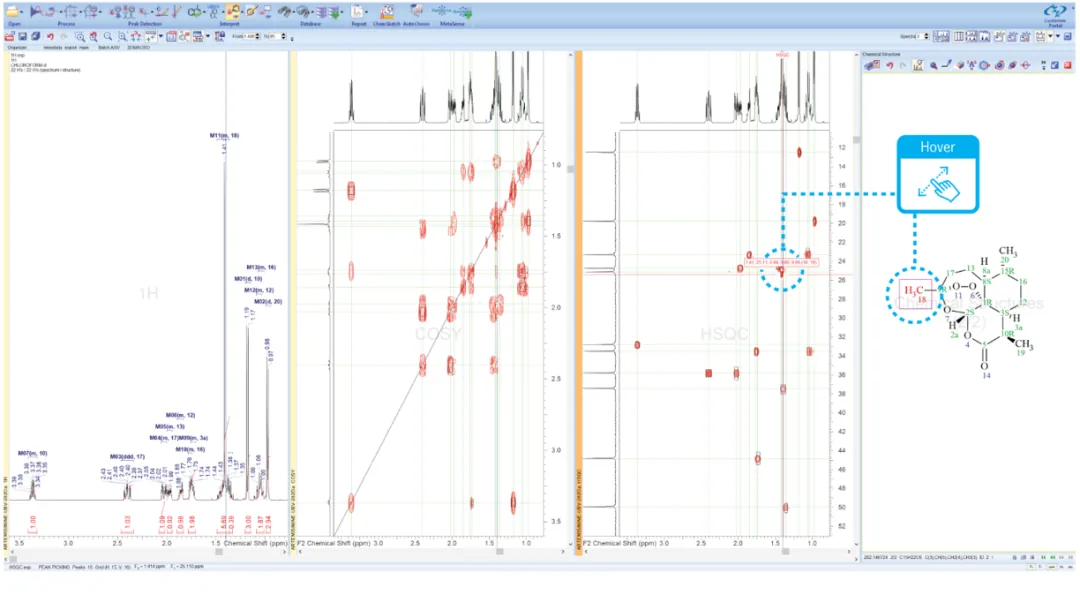
Task: Select the 2DMACRO tab
Action: point(138,48)
